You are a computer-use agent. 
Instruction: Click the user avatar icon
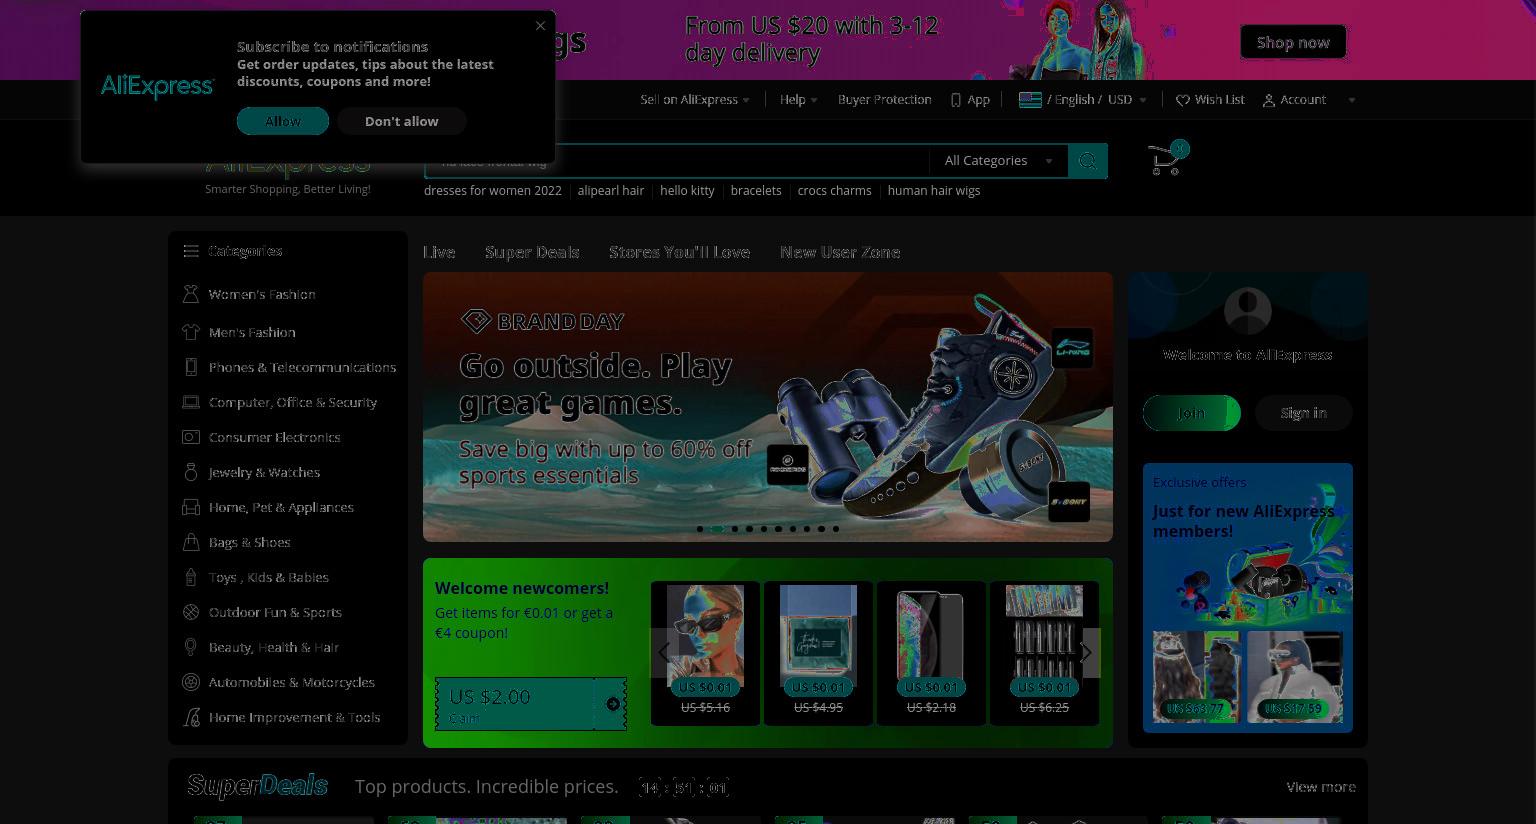pos(1248,311)
